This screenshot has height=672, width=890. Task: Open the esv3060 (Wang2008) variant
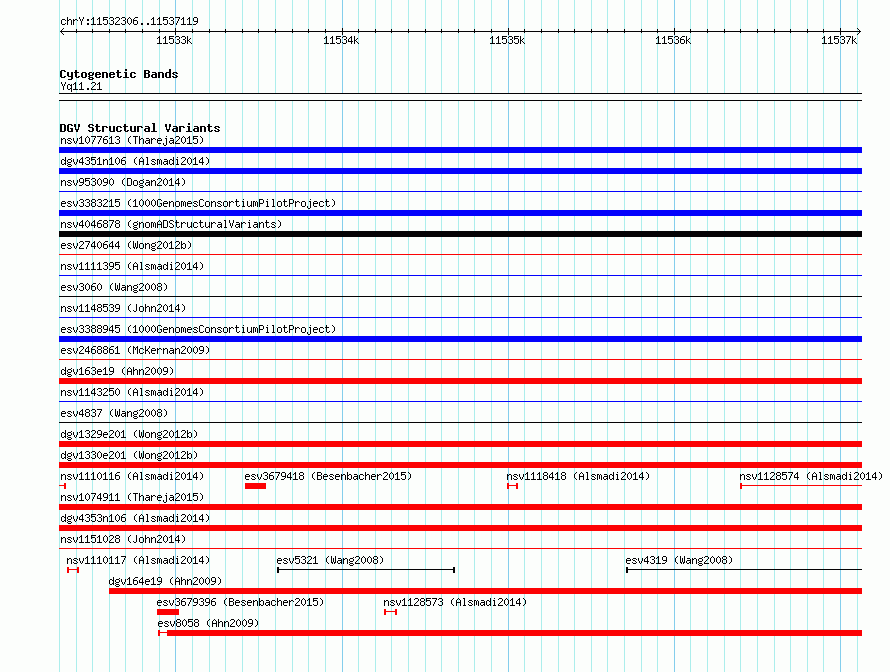114,287
